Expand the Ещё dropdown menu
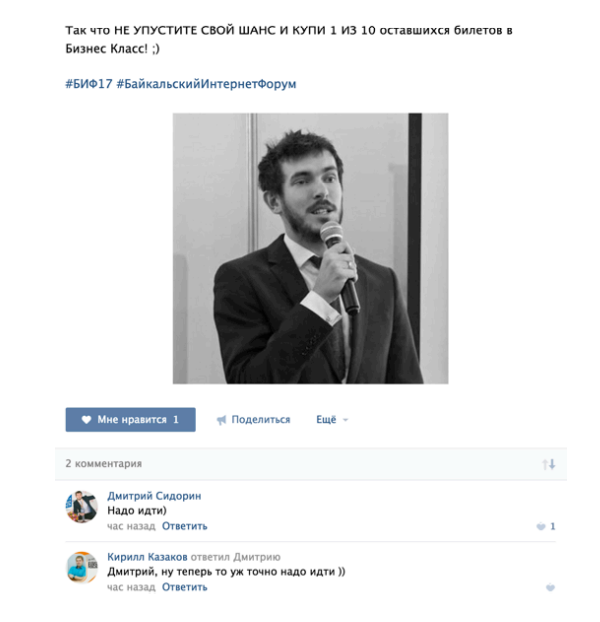Image resolution: width=600 pixels, height=622 pixels. pos(332,419)
